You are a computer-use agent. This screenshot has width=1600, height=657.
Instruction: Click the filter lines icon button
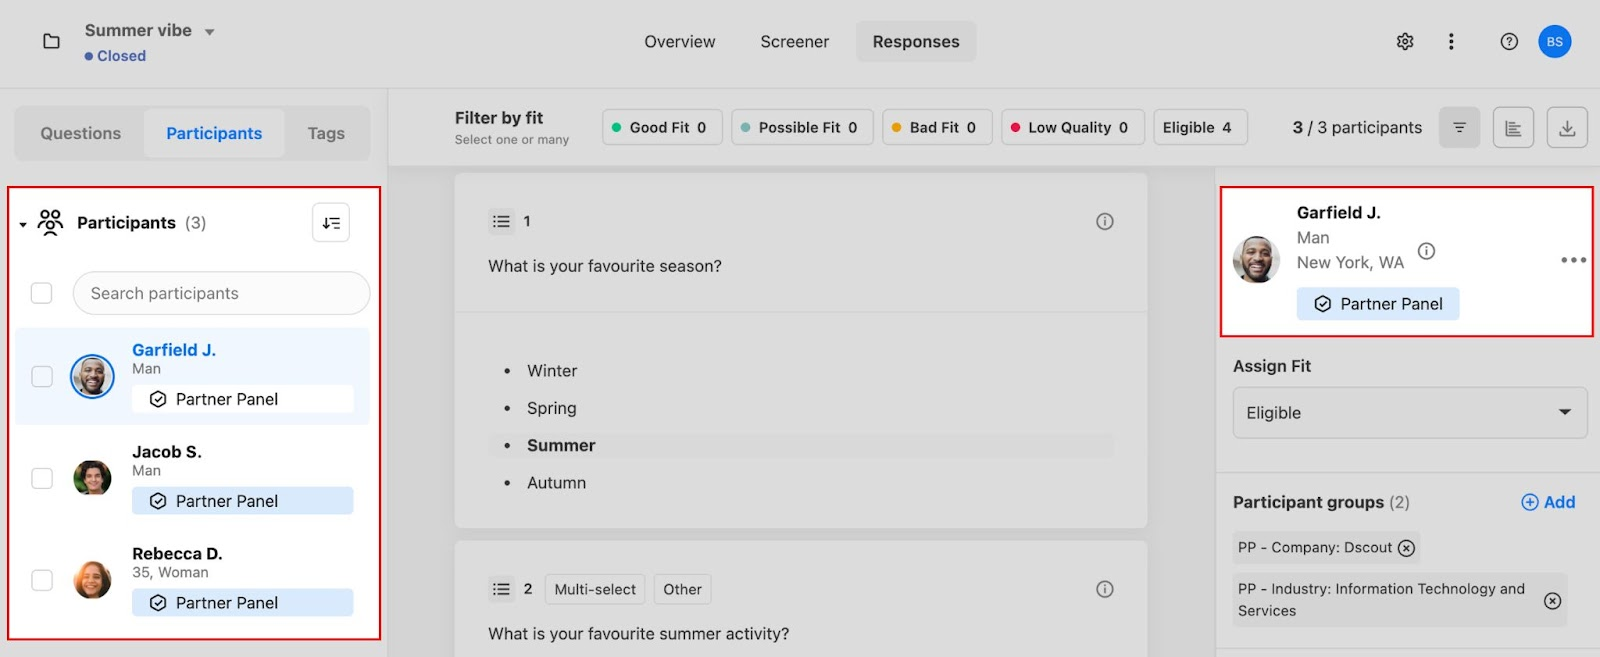(1459, 128)
